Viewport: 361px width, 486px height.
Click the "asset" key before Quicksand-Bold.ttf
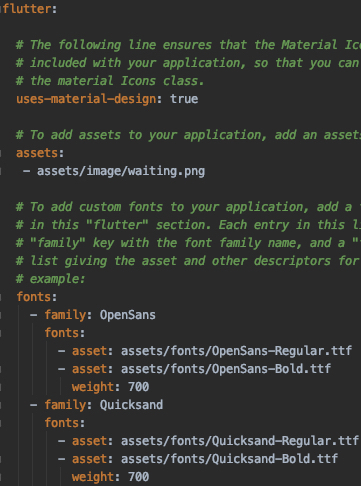click(x=89, y=459)
